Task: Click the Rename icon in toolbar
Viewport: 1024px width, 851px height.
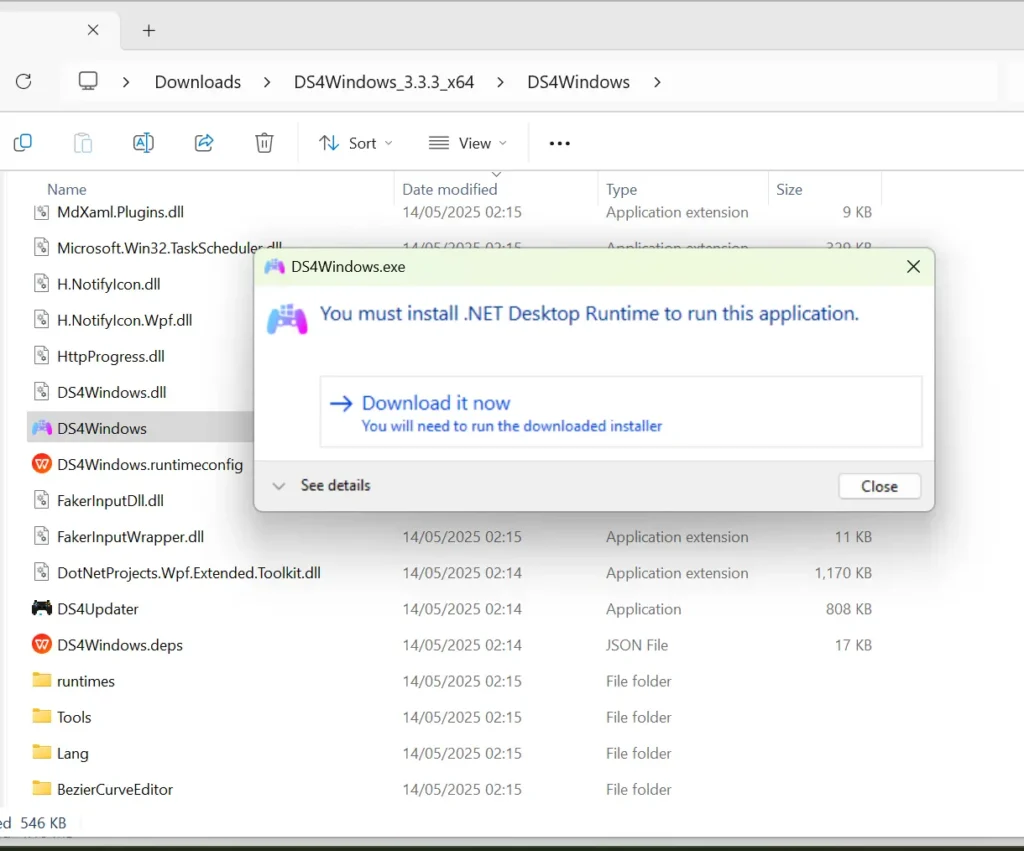Action: (143, 143)
